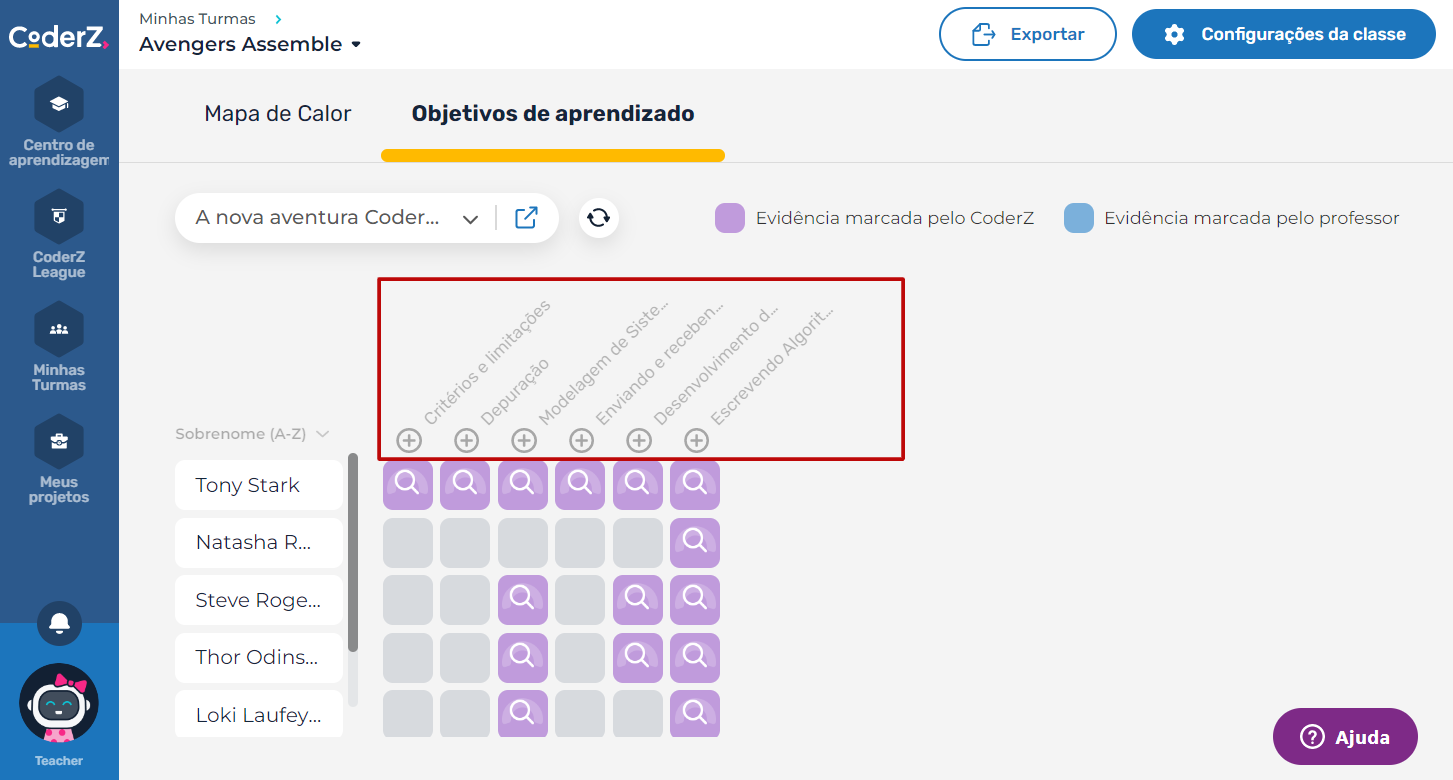The image size is (1453, 780).
Task: Click the purple CoderZ evidence legend swatch
Action: point(730,218)
